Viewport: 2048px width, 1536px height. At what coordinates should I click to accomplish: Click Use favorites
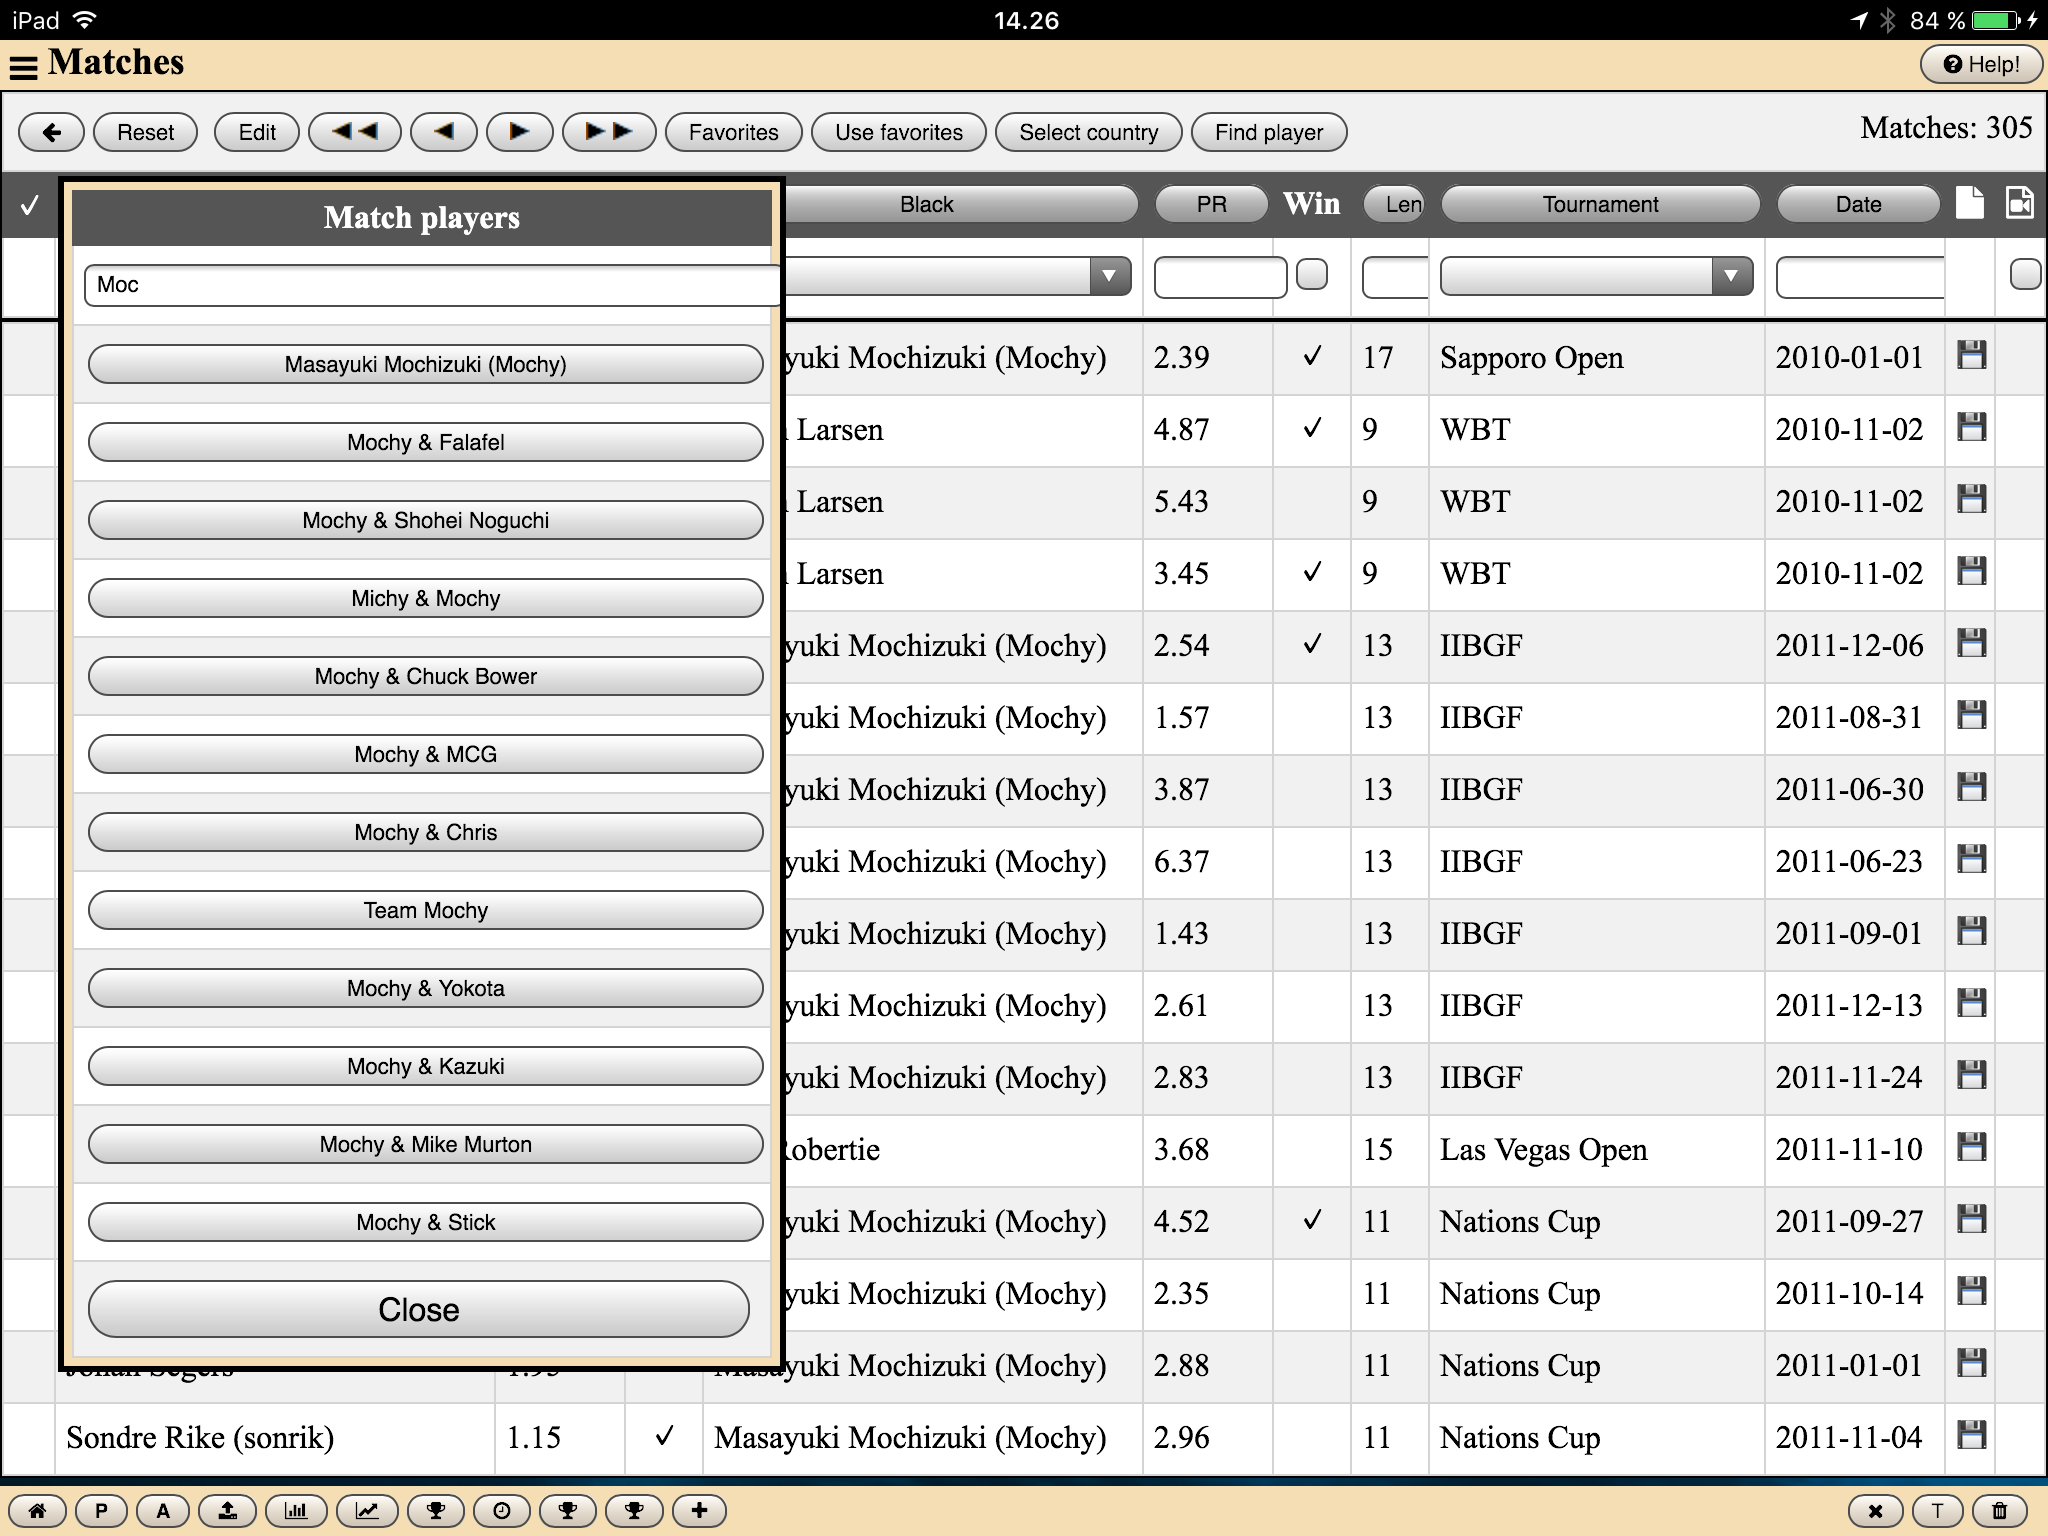click(x=899, y=132)
